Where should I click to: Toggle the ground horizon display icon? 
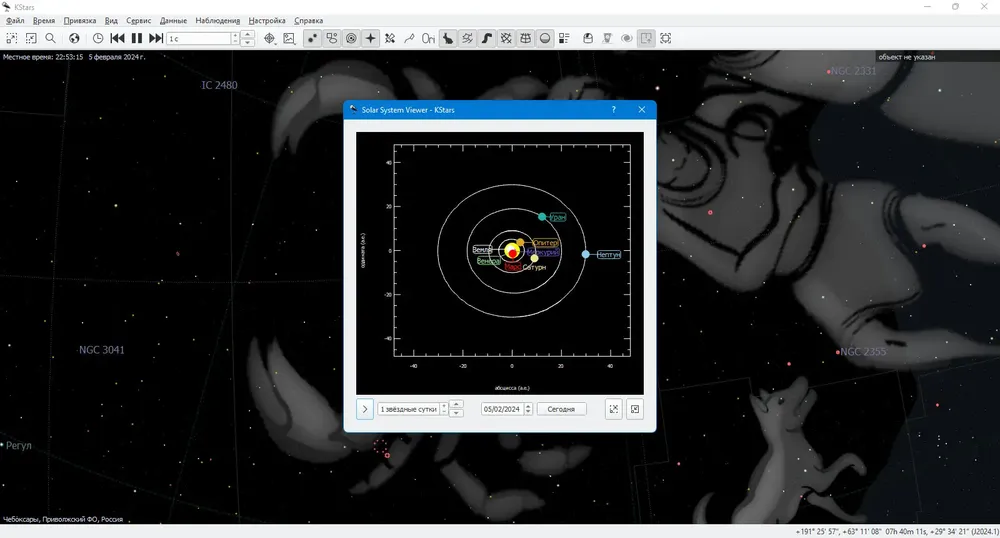[545, 38]
